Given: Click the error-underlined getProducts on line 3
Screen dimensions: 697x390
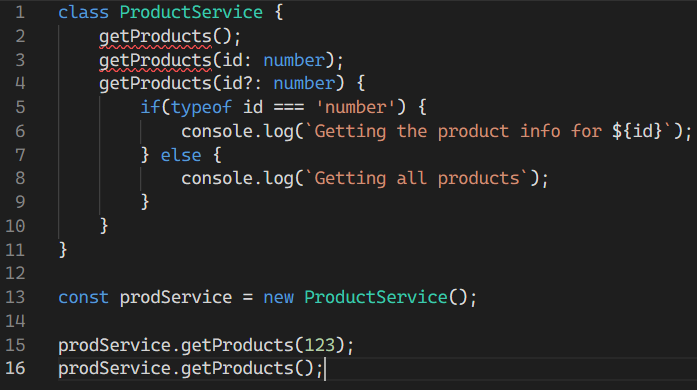Looking at the screenshot, I should [x=155, y=60].
